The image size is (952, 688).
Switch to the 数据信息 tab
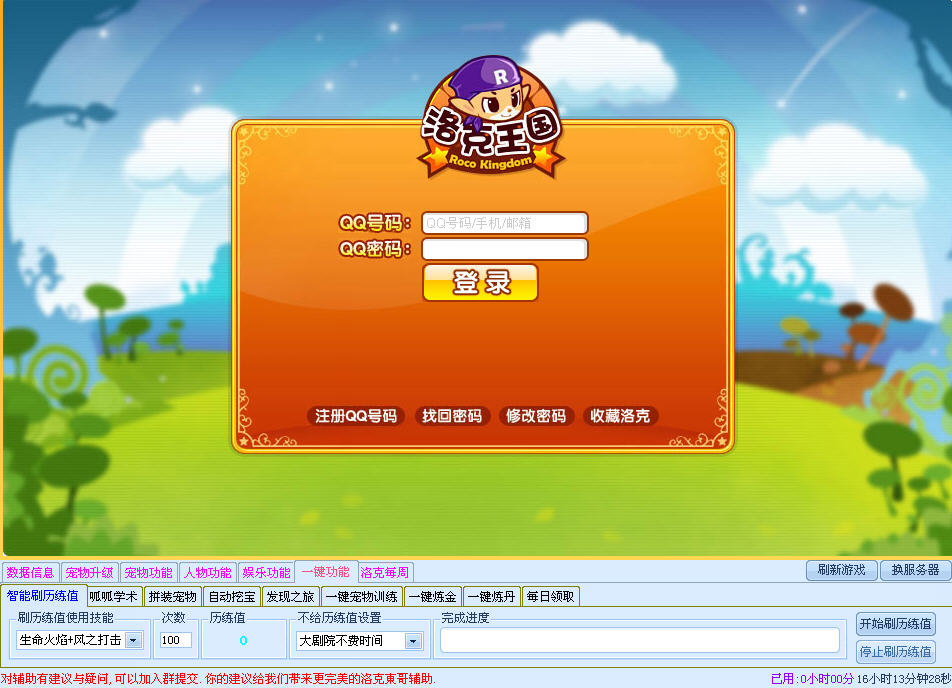click(x=30, y=573)
